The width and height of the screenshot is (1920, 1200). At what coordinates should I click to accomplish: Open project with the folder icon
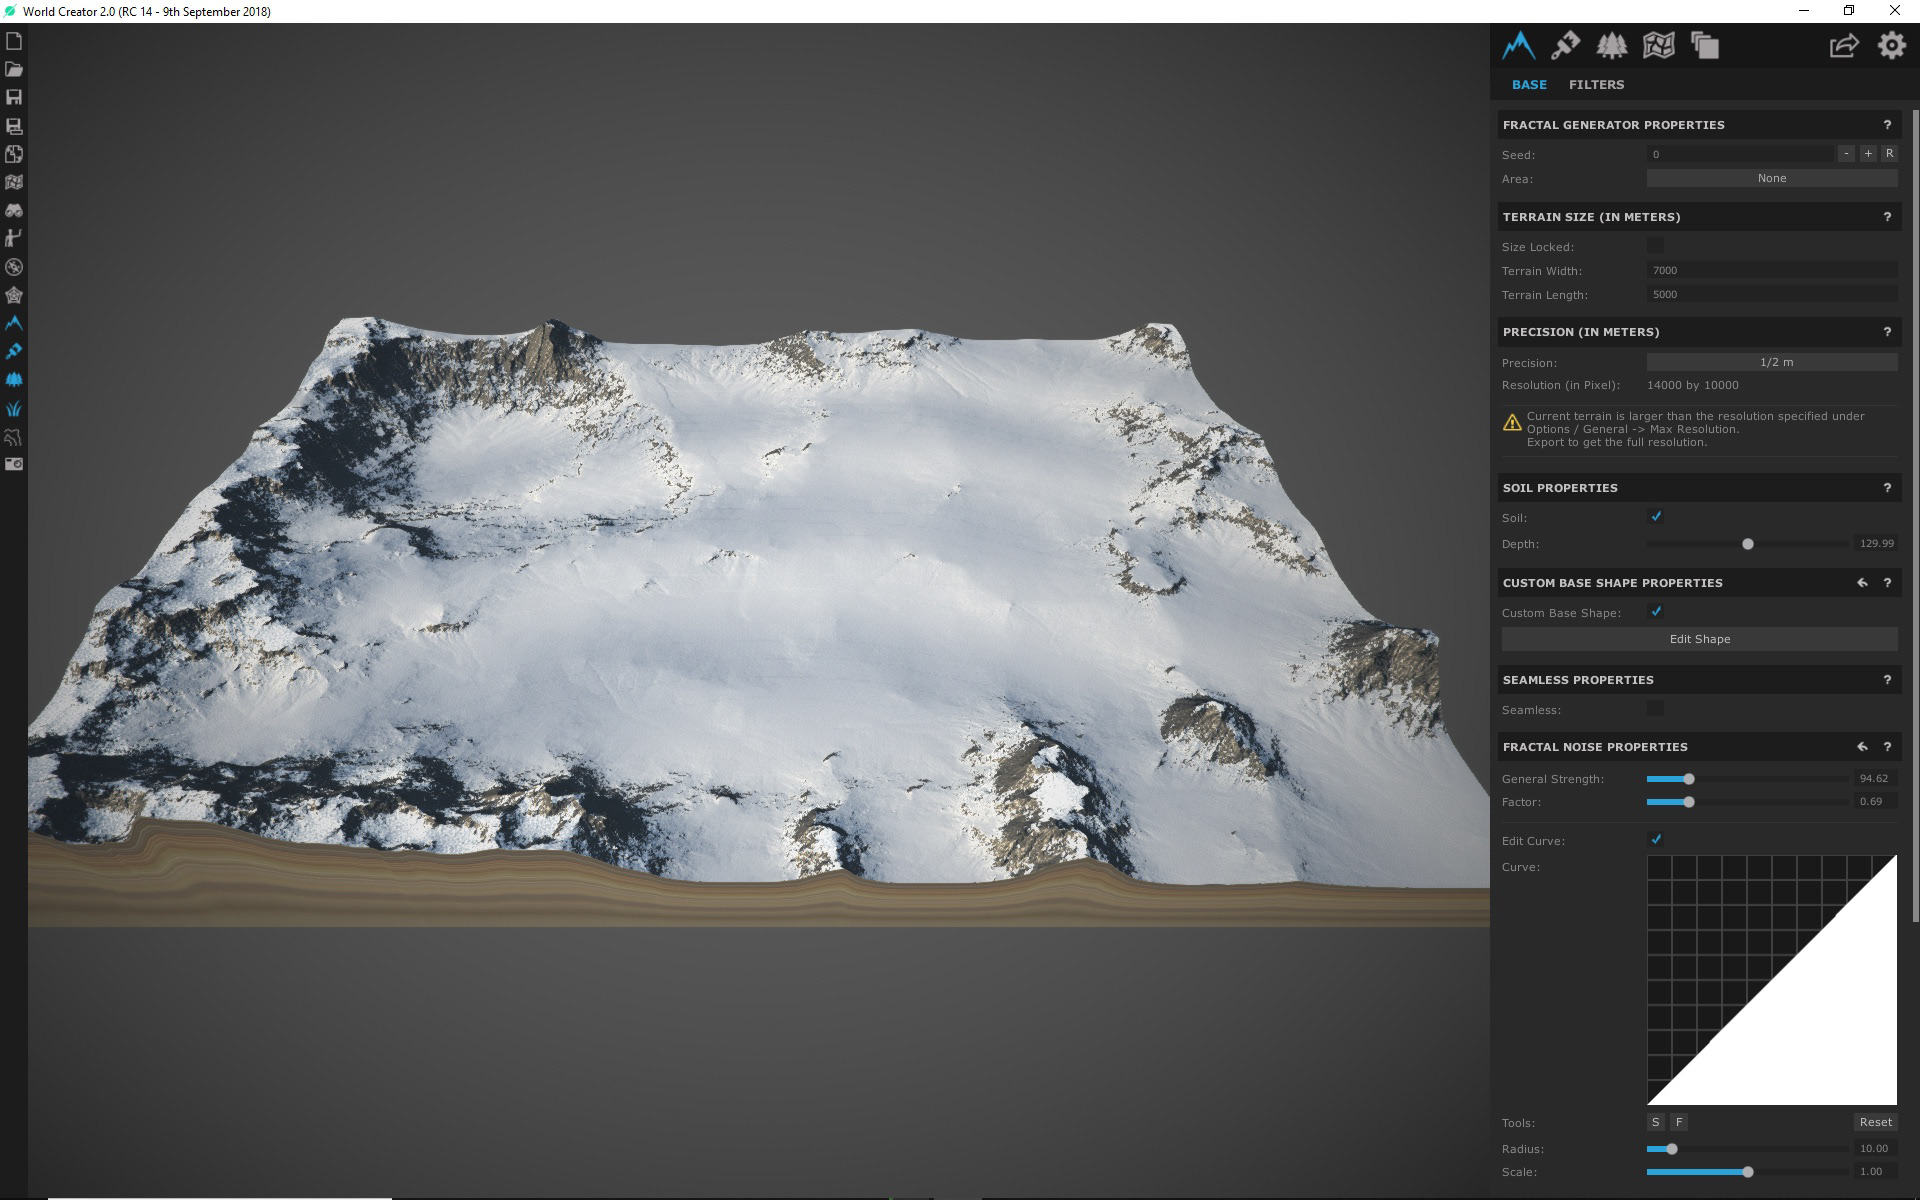pos(14,70)
